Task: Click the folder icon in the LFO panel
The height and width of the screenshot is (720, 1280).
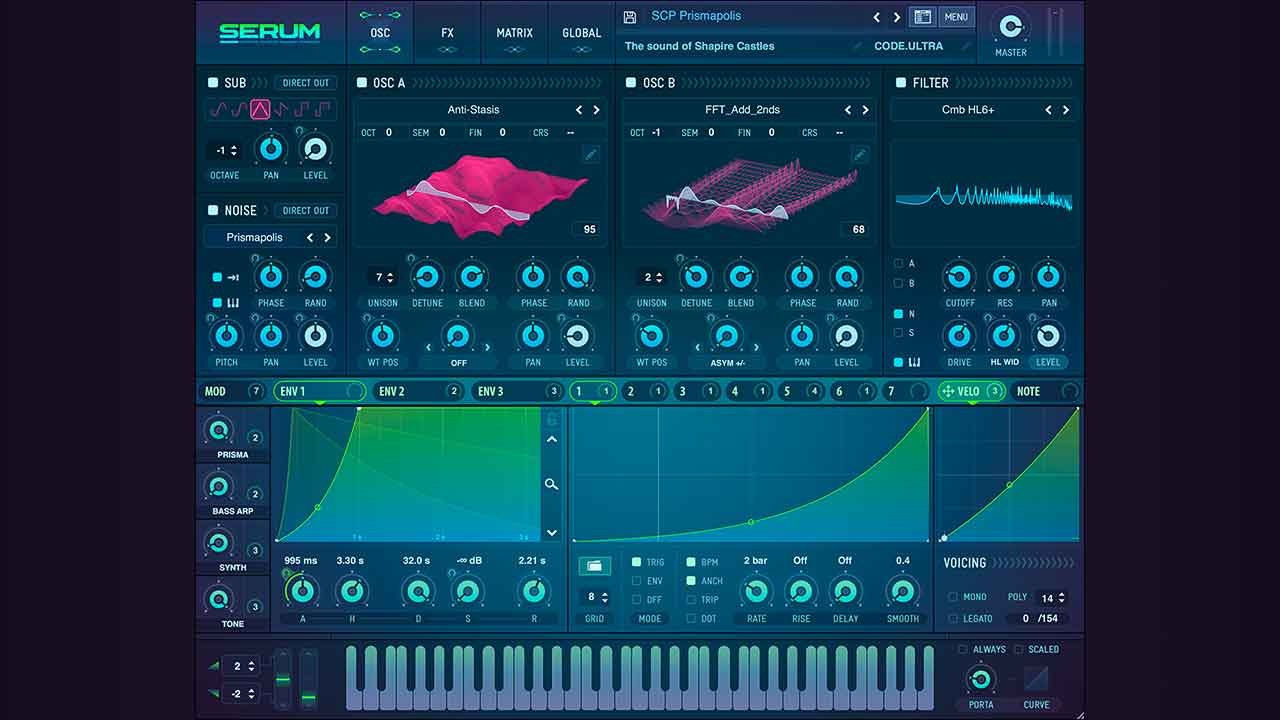Action: 595,565
